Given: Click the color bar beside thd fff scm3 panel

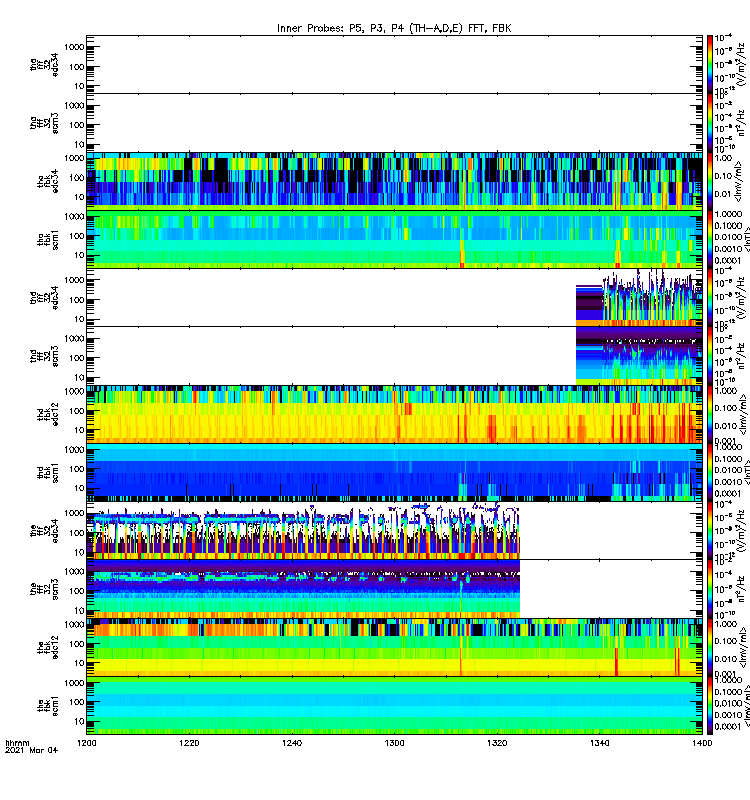Looking at the screenshot, I should click(710, 356).
